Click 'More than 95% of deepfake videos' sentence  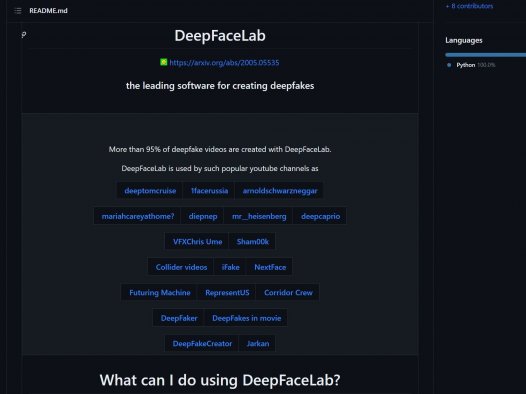[x=220, y=150]
